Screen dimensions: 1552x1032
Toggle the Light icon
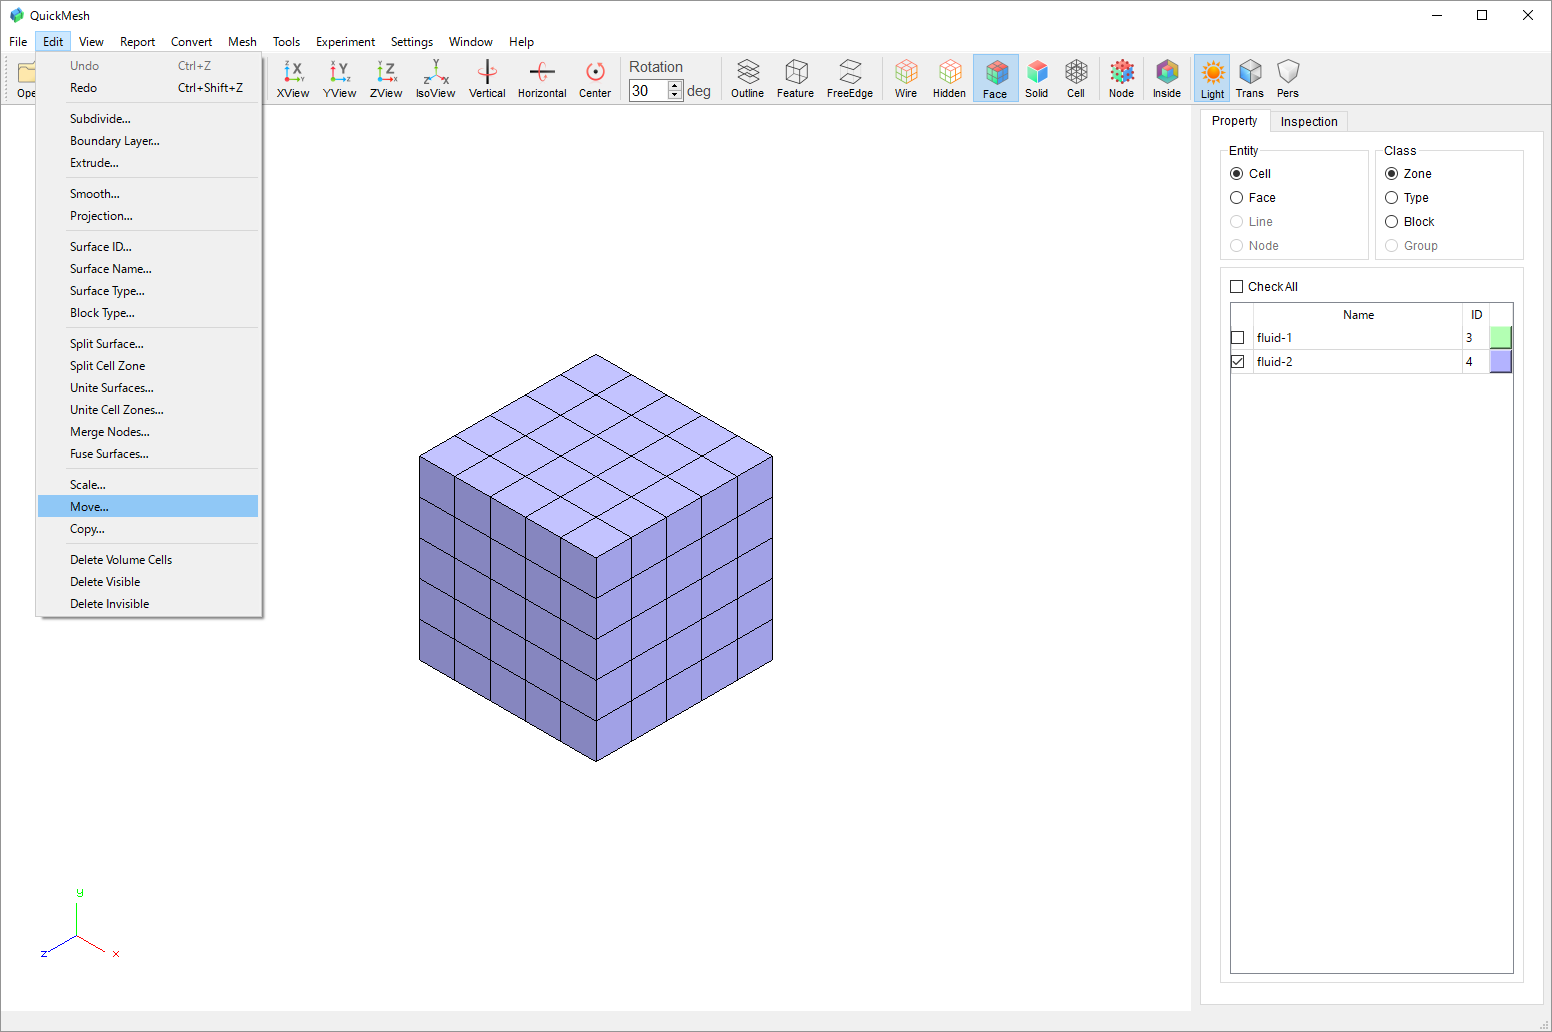[1212, 78]
